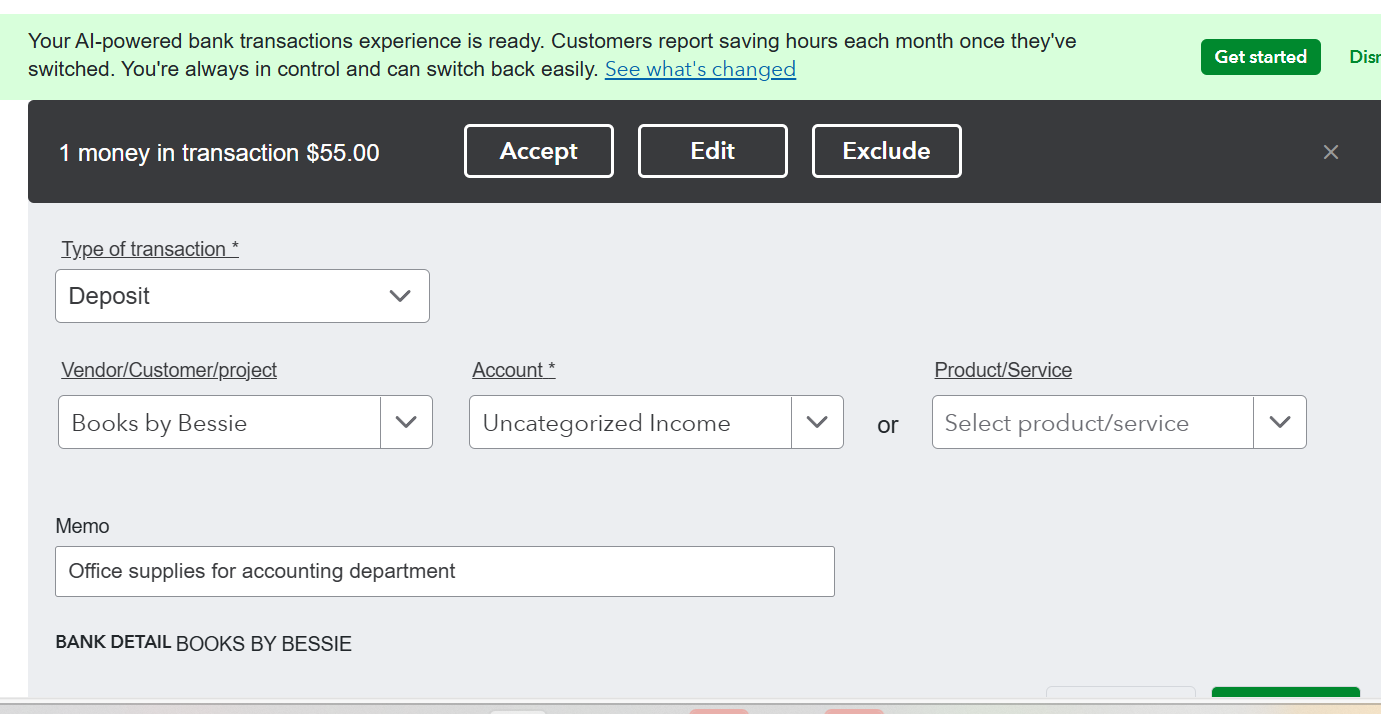Expand the Account dropdown arrow

pyautogui.click(x=817, y=422)
